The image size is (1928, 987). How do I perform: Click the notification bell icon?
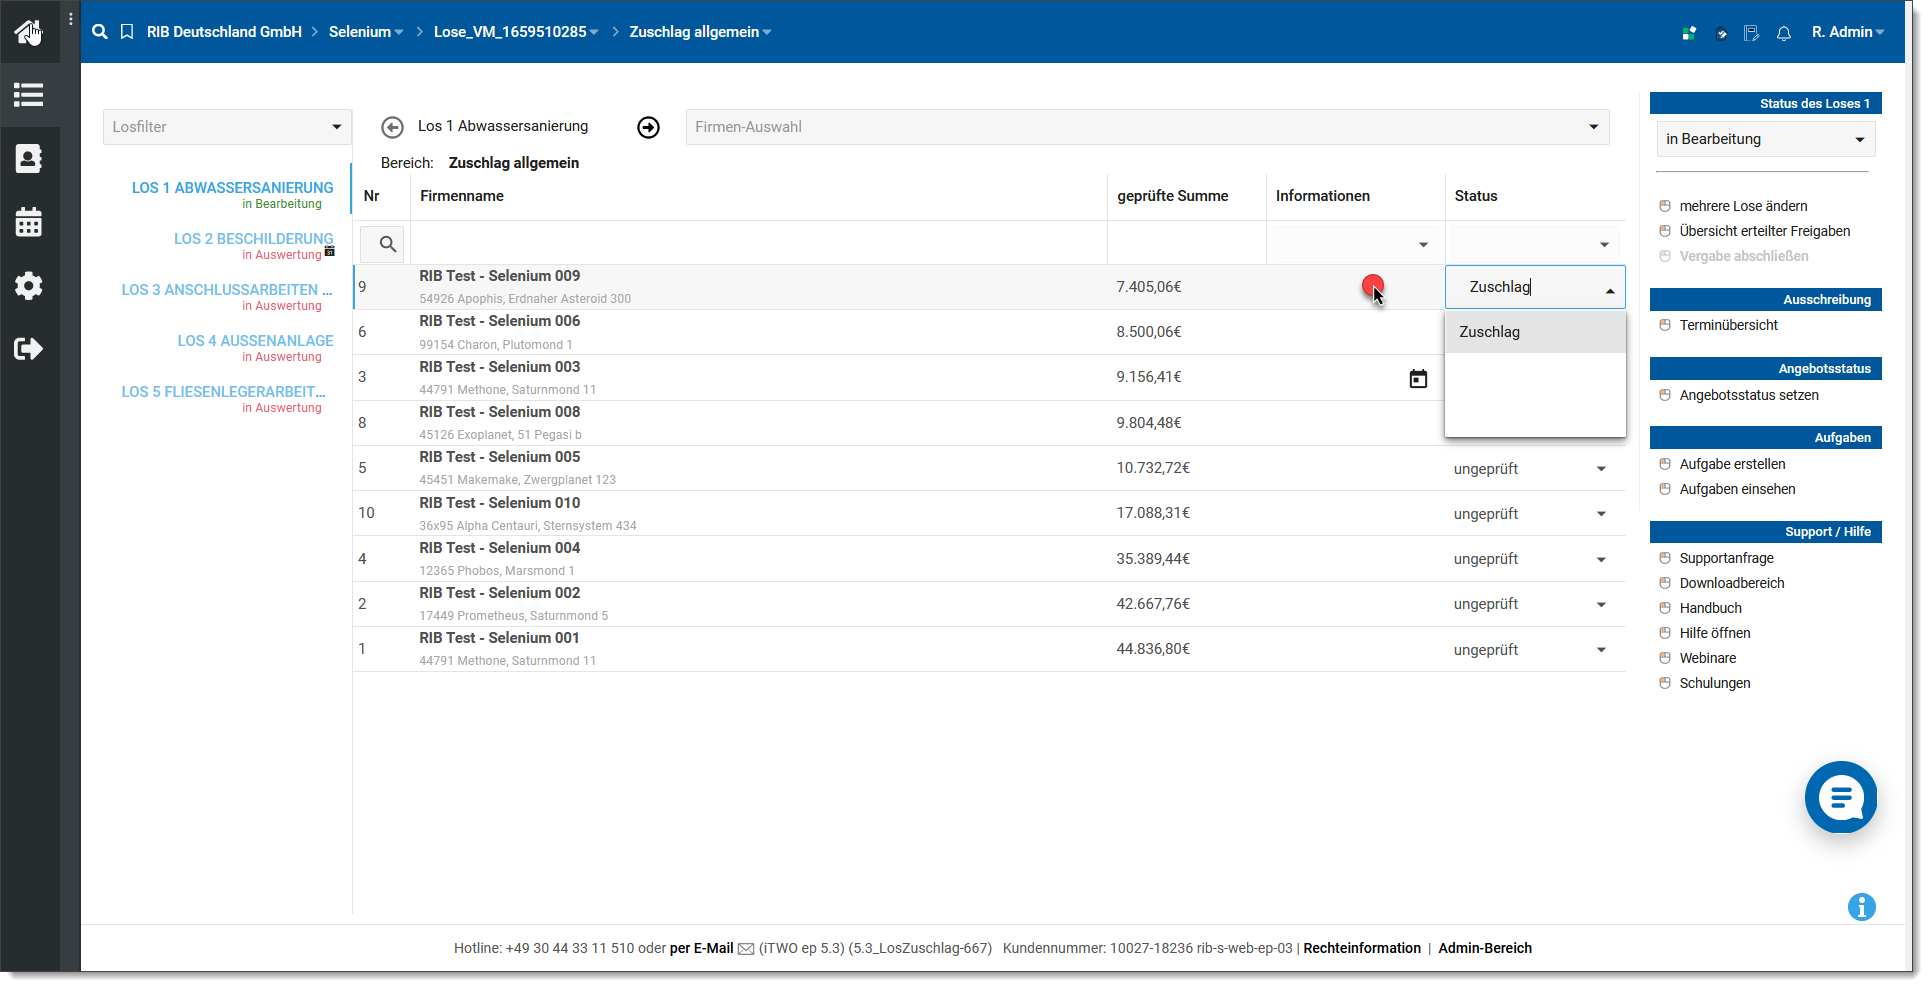coord(1783,33)
